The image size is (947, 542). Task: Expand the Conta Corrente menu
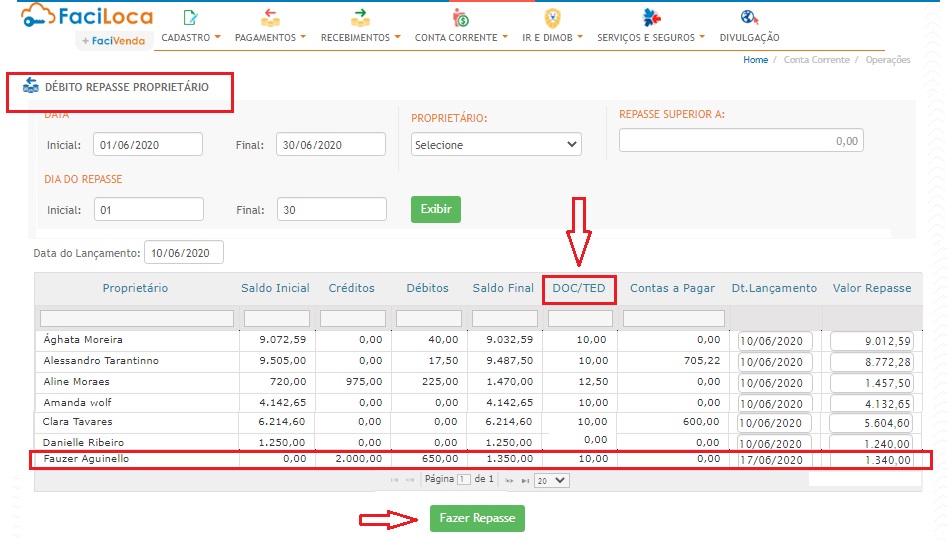[461, 37]
